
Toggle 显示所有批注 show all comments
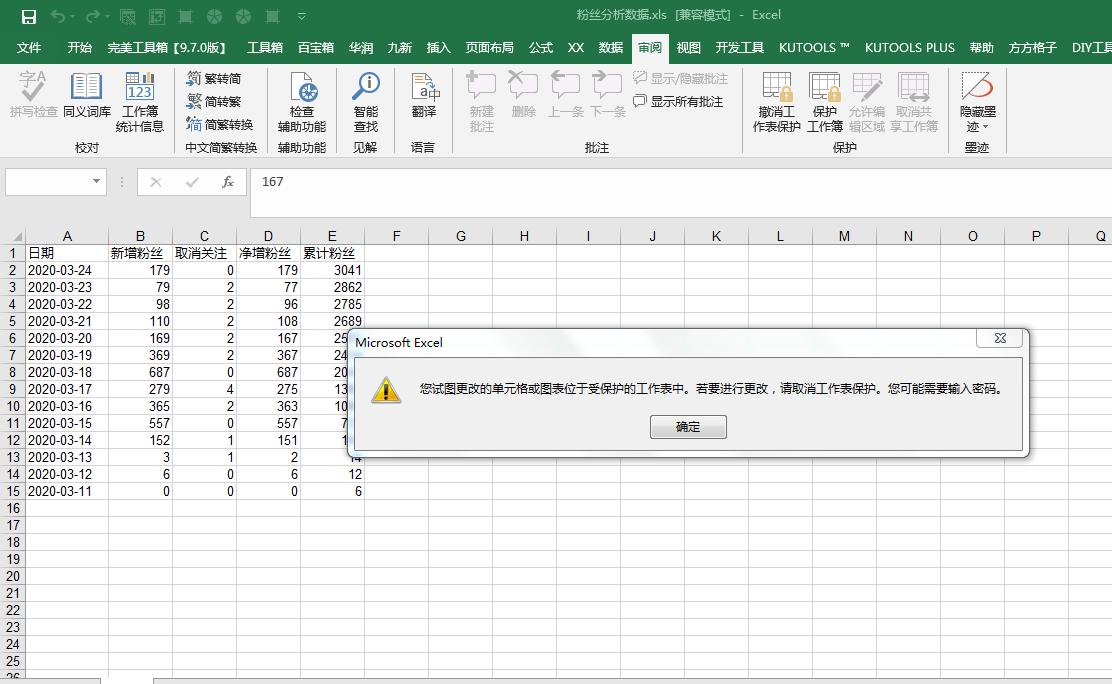(x=678, y=101)
